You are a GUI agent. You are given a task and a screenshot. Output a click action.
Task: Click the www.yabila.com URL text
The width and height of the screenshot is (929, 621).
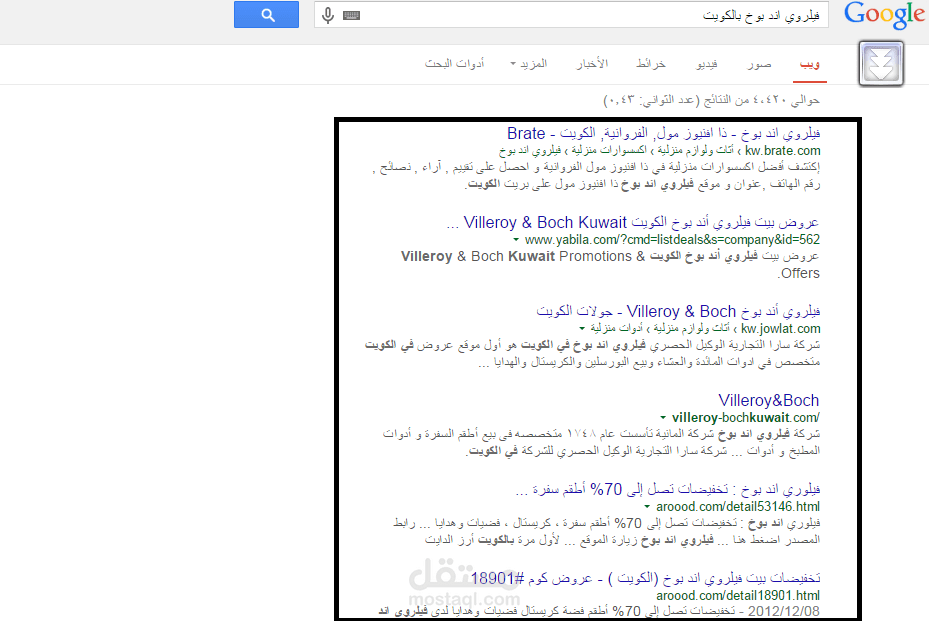point(672,239)
